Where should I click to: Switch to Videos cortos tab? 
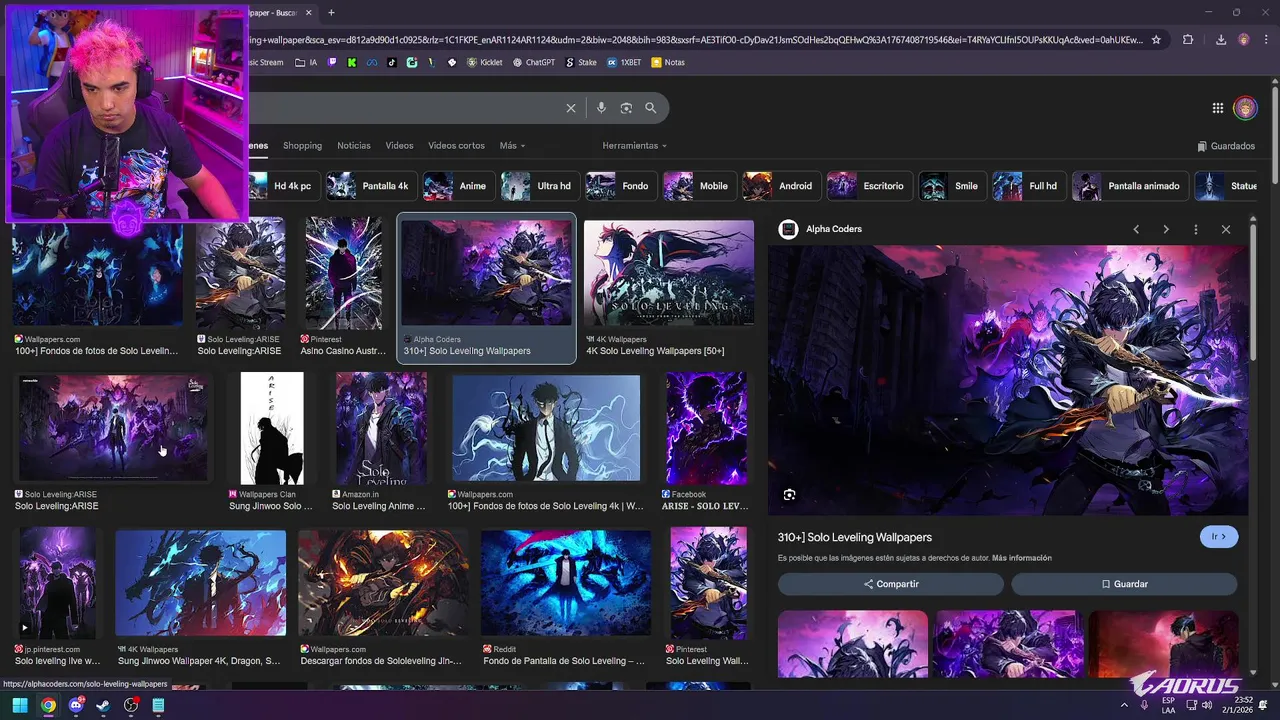(x=456, y=146)
